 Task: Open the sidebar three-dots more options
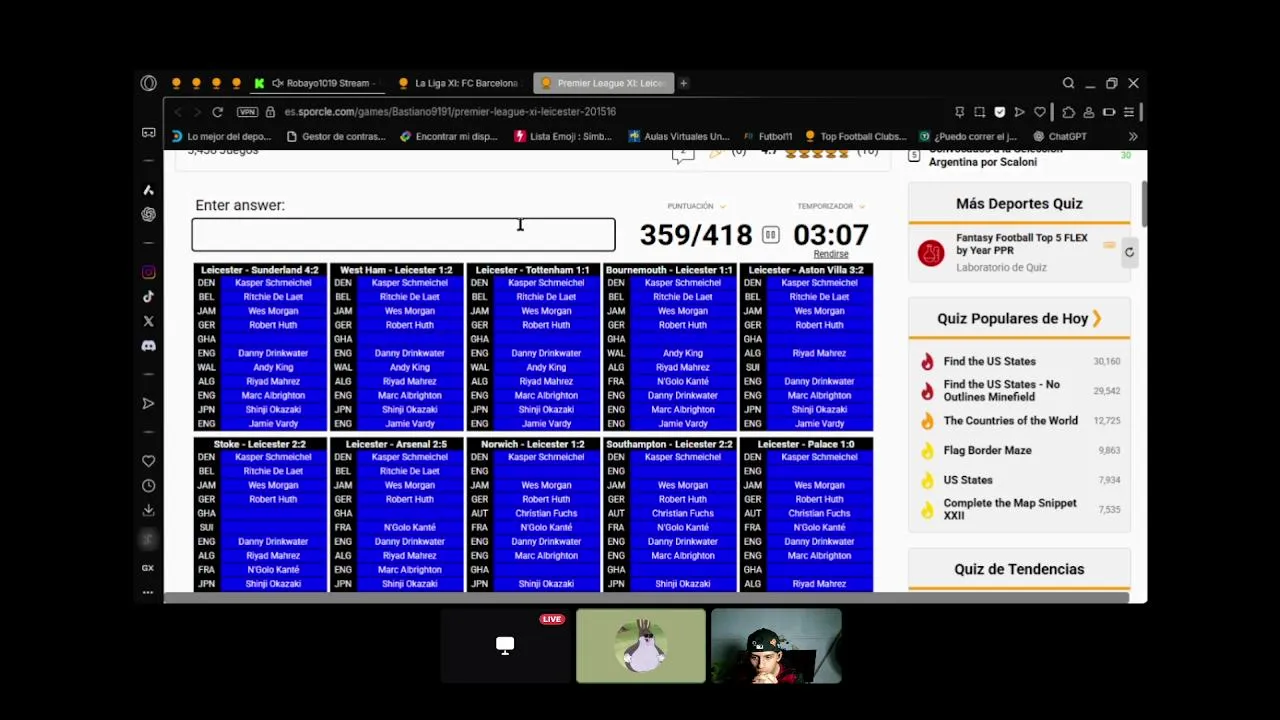(148, 592)
